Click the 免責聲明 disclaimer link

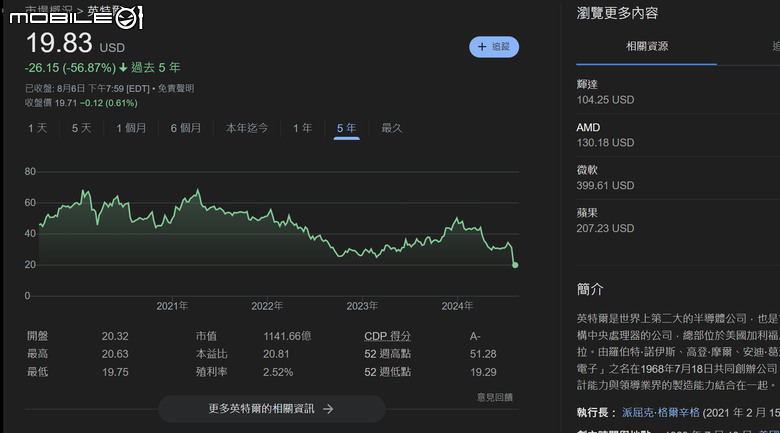pos(176,89)
